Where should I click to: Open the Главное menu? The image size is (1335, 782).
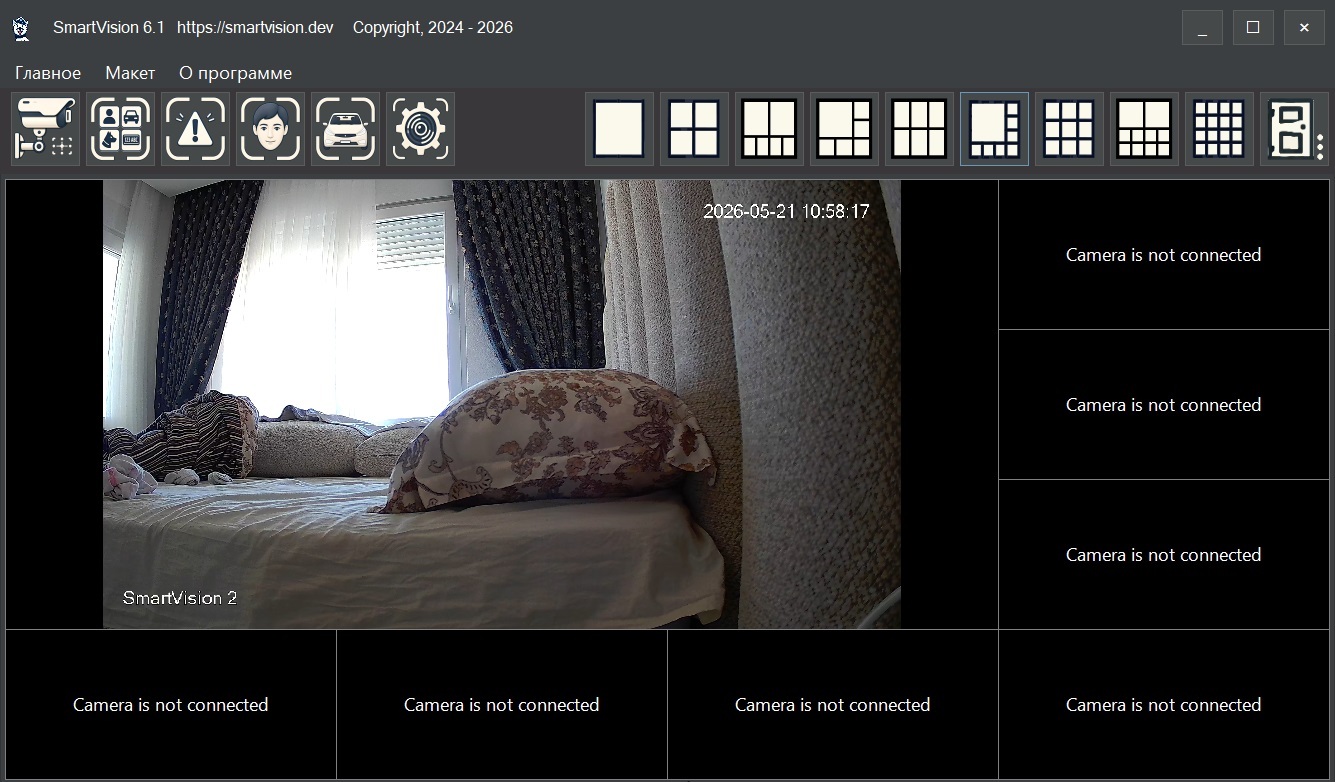tap(48, 73)
